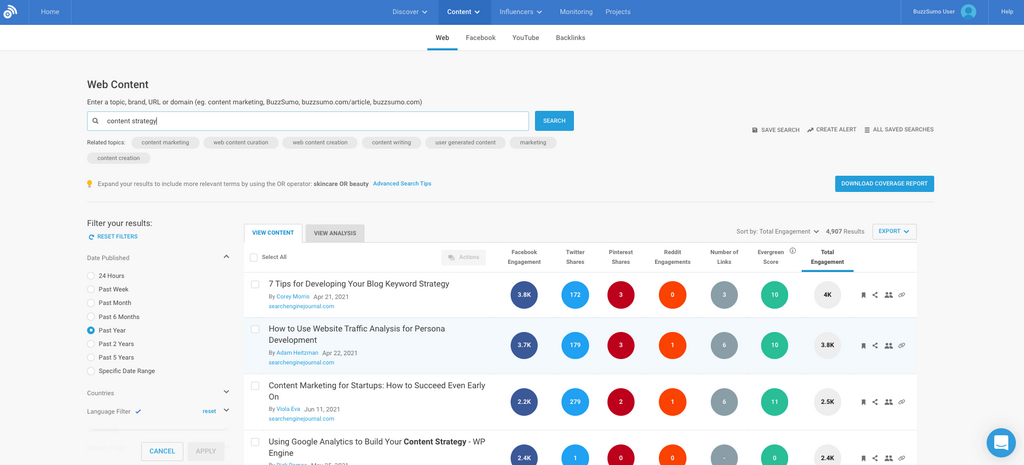Open the chat support bubble icon
Image resolution: width=1024 pixels, height=465 pixels.
point(1001,443)
